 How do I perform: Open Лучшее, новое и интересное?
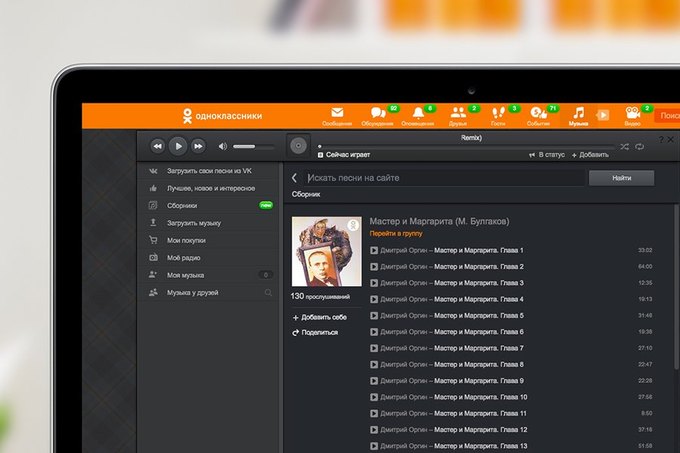click(209, 188)
